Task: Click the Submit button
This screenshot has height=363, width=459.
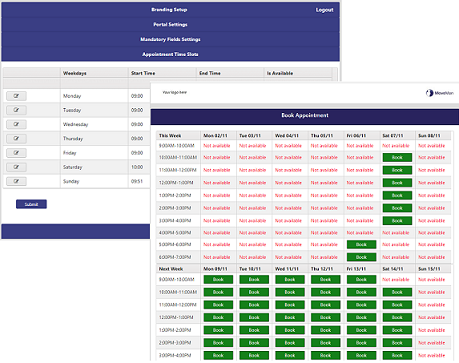Action: click(x=31, y=204)
